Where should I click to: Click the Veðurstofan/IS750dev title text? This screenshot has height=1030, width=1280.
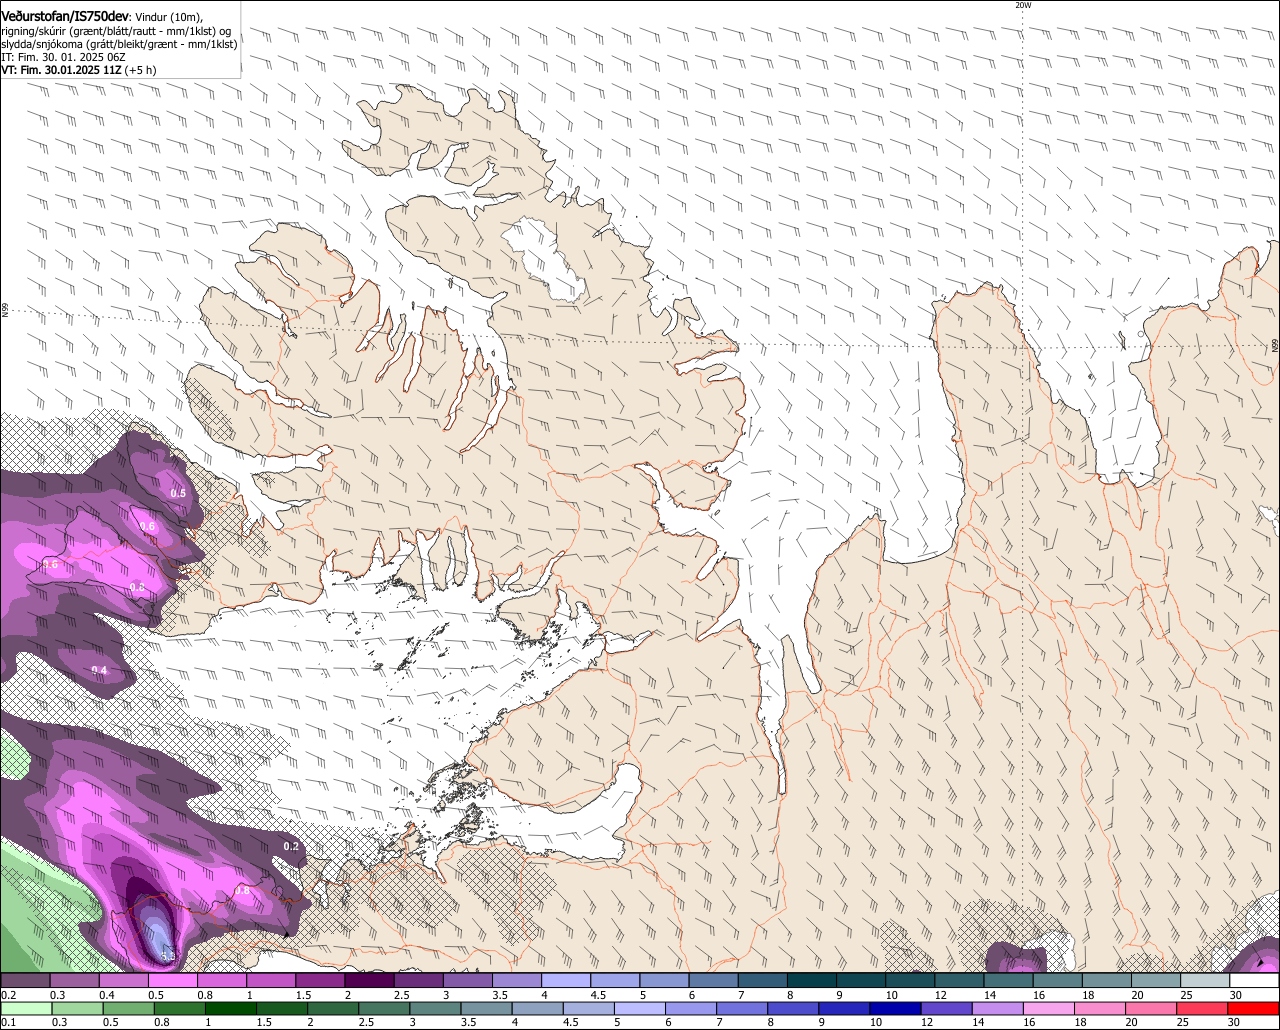point(65,17)
